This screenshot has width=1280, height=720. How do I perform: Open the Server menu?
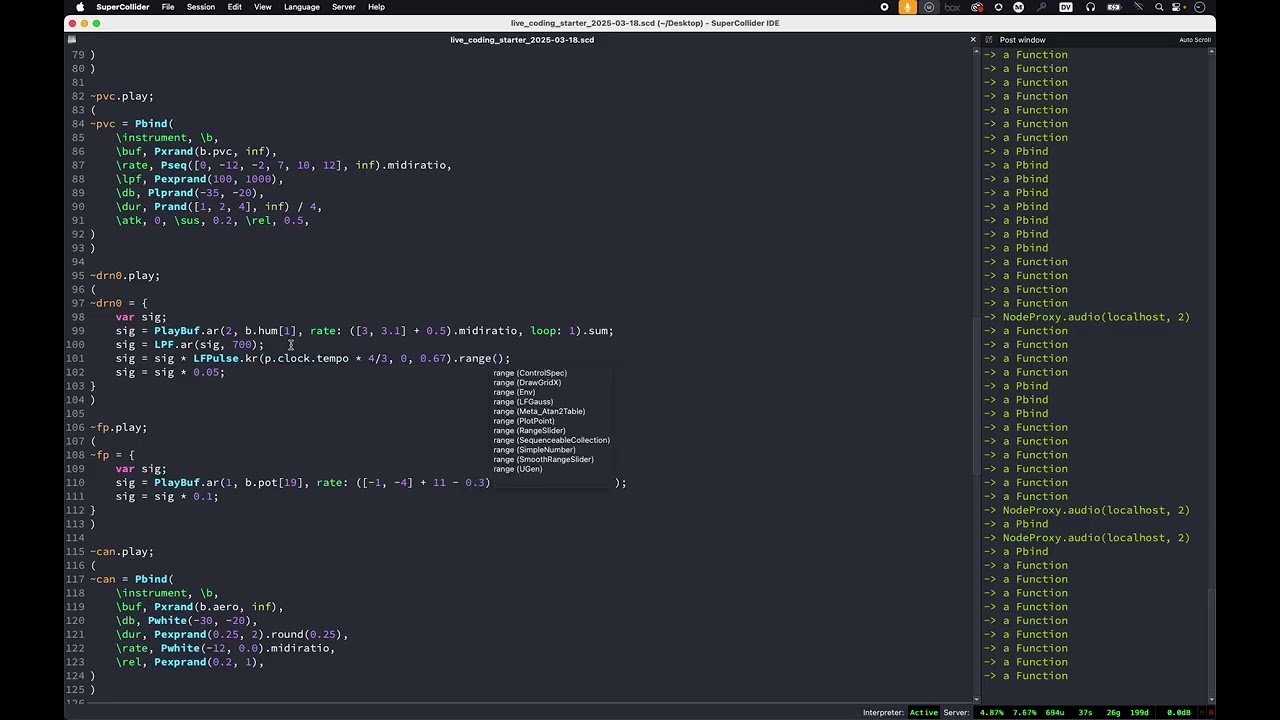344,7
